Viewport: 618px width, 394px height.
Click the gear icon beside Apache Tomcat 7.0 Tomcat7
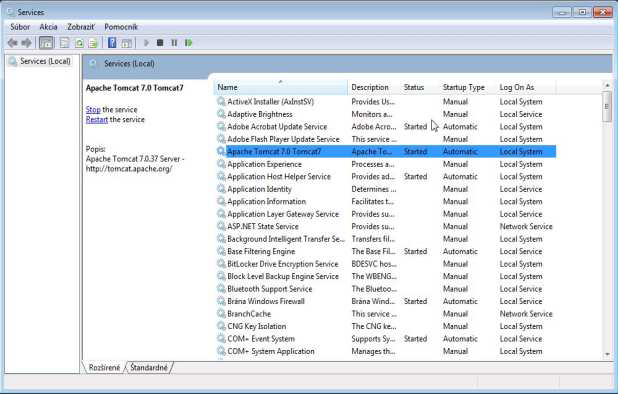[x=221, y=151]
